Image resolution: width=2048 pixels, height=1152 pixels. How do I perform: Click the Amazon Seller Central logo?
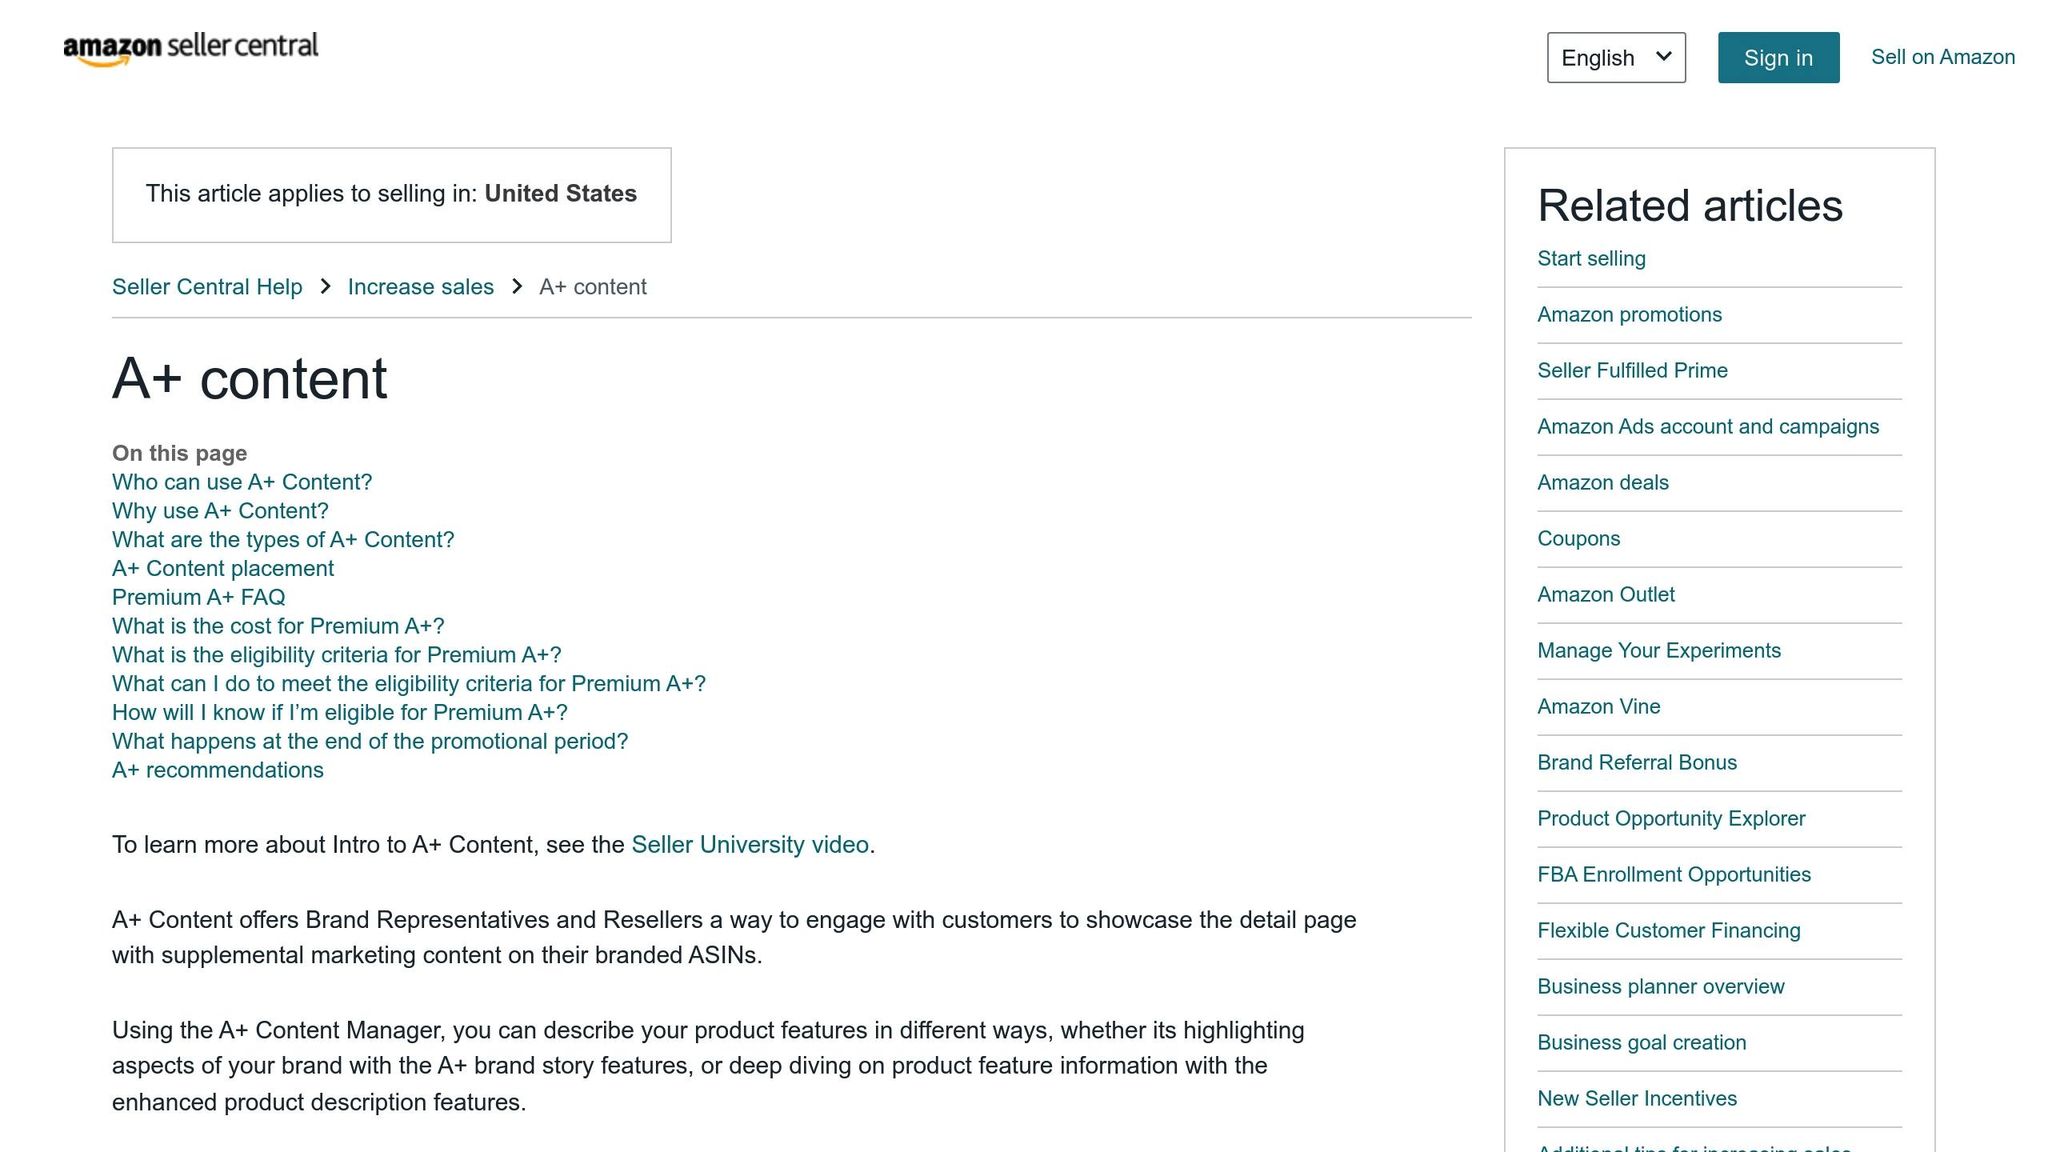click(x=191, y=48)
